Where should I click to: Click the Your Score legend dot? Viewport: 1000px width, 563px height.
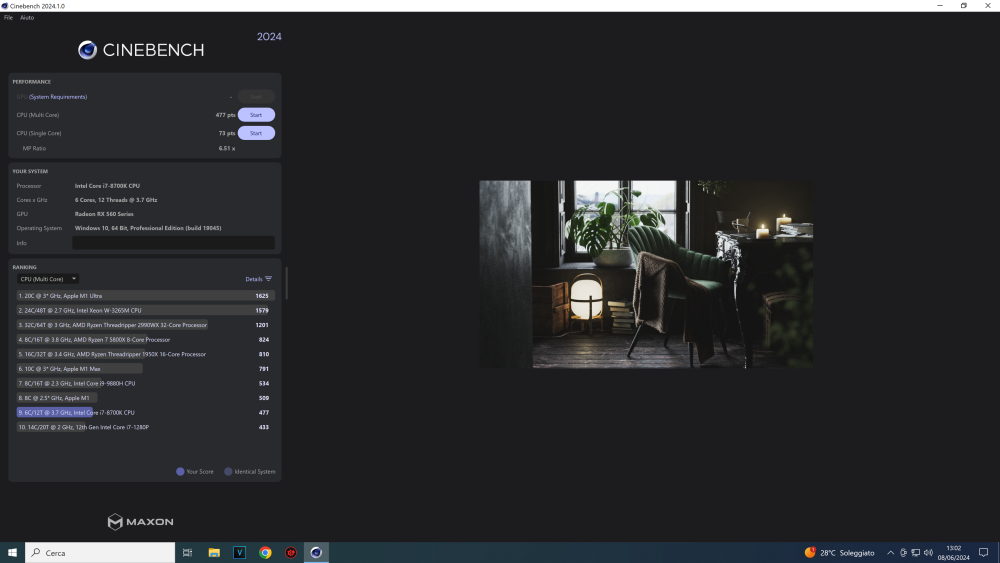point(180,472)
